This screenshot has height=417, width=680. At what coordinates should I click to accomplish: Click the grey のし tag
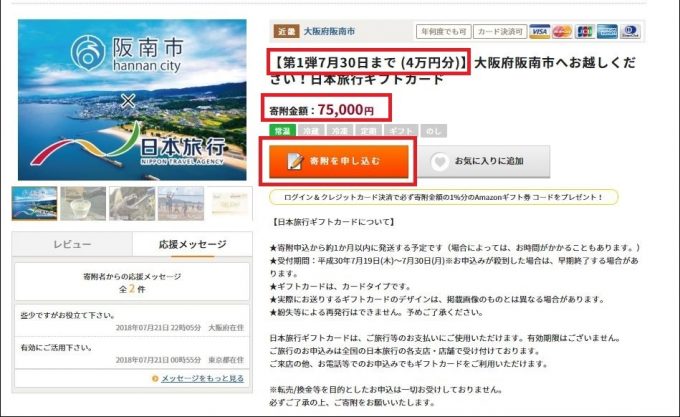pos(434,130)
